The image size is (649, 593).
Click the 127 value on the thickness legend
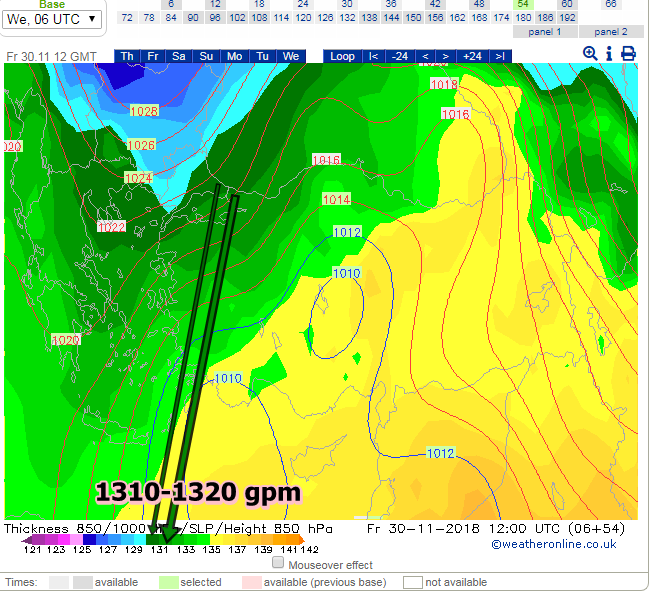[x=108, y=550]
